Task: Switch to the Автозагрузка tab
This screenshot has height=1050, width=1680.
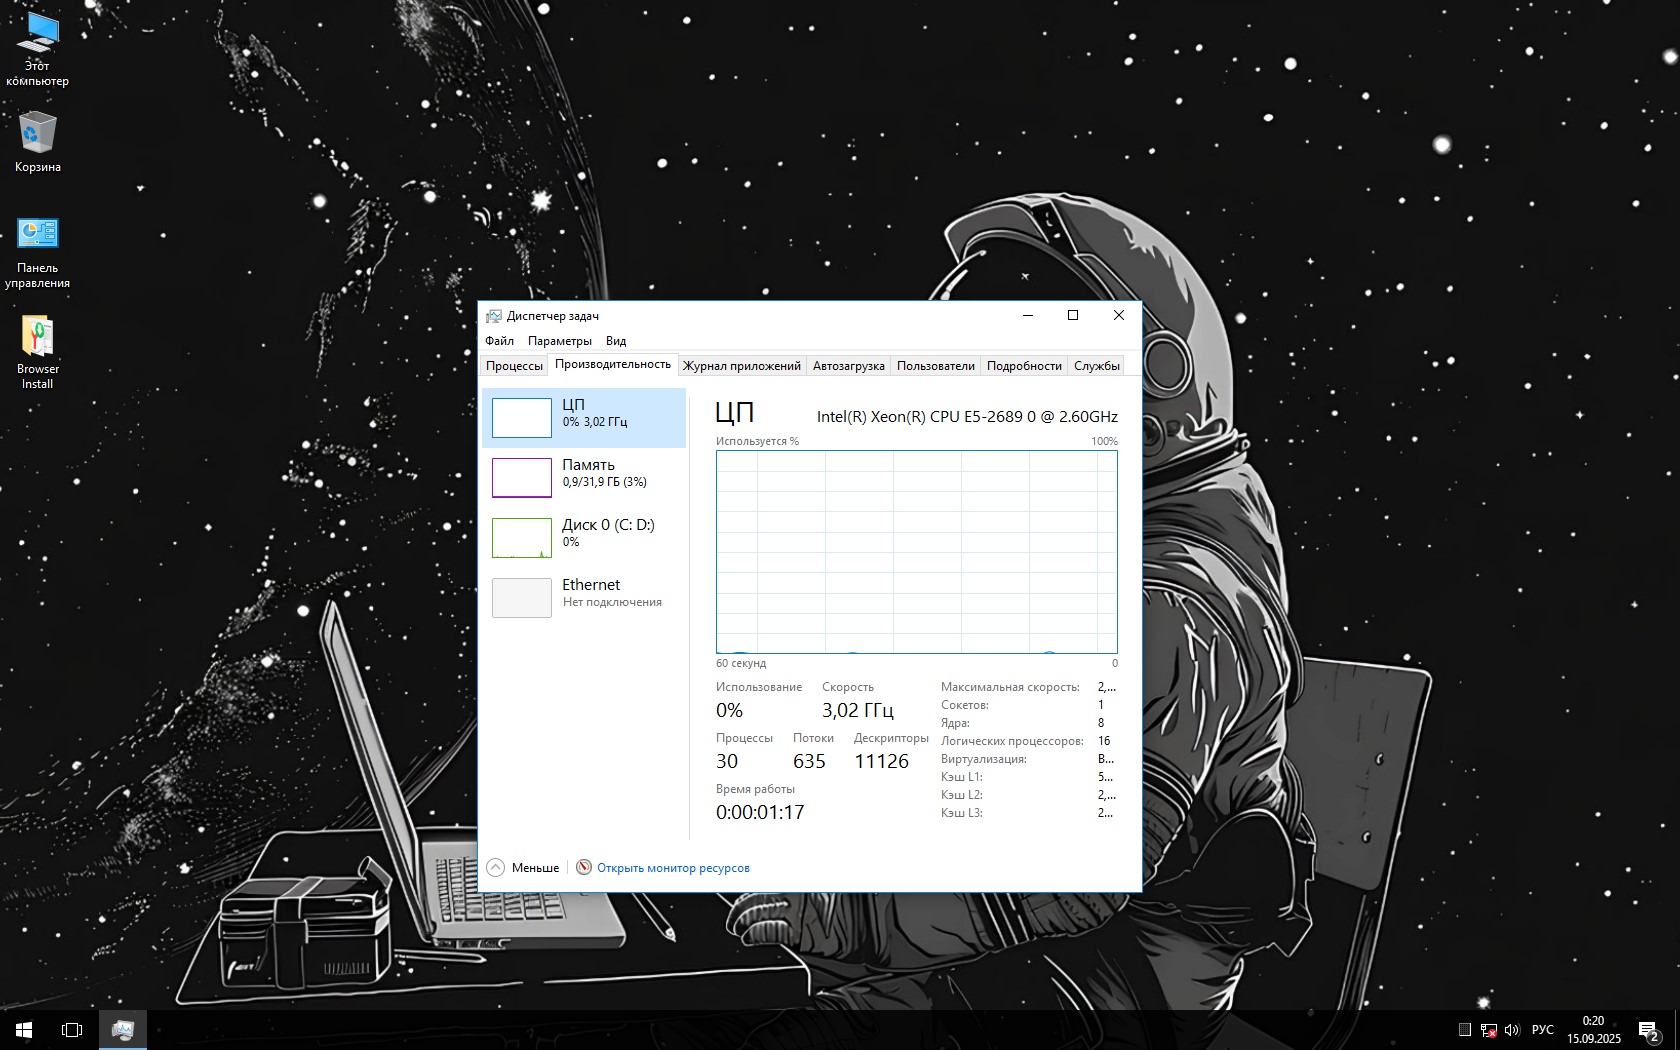Action: click(848, 366)
